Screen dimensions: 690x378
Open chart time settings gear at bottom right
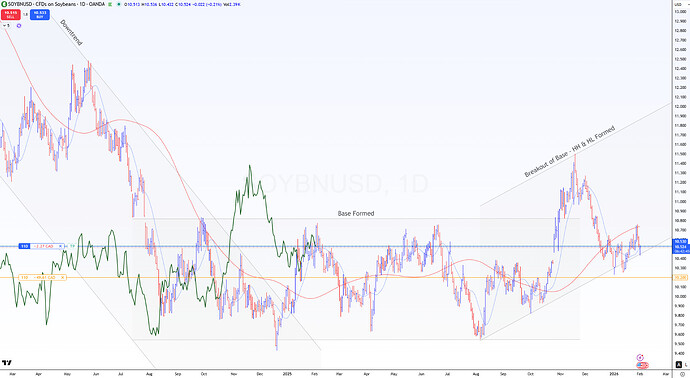click(682, 374)
